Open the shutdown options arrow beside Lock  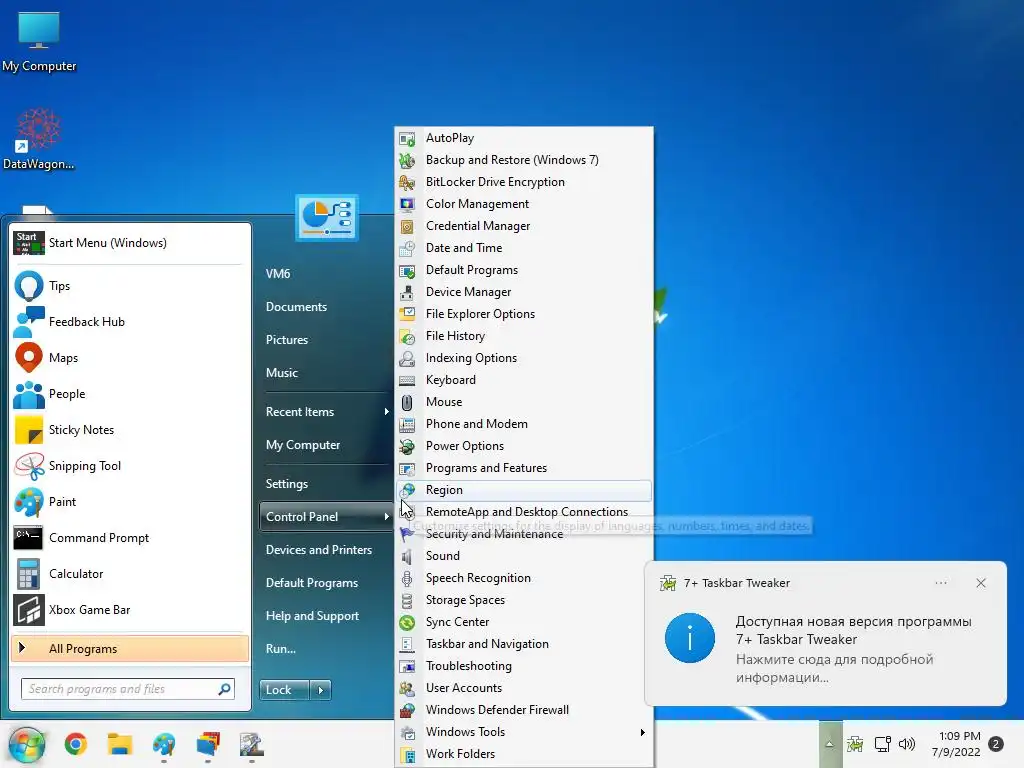pyautogui.click(x=321, y=690)
